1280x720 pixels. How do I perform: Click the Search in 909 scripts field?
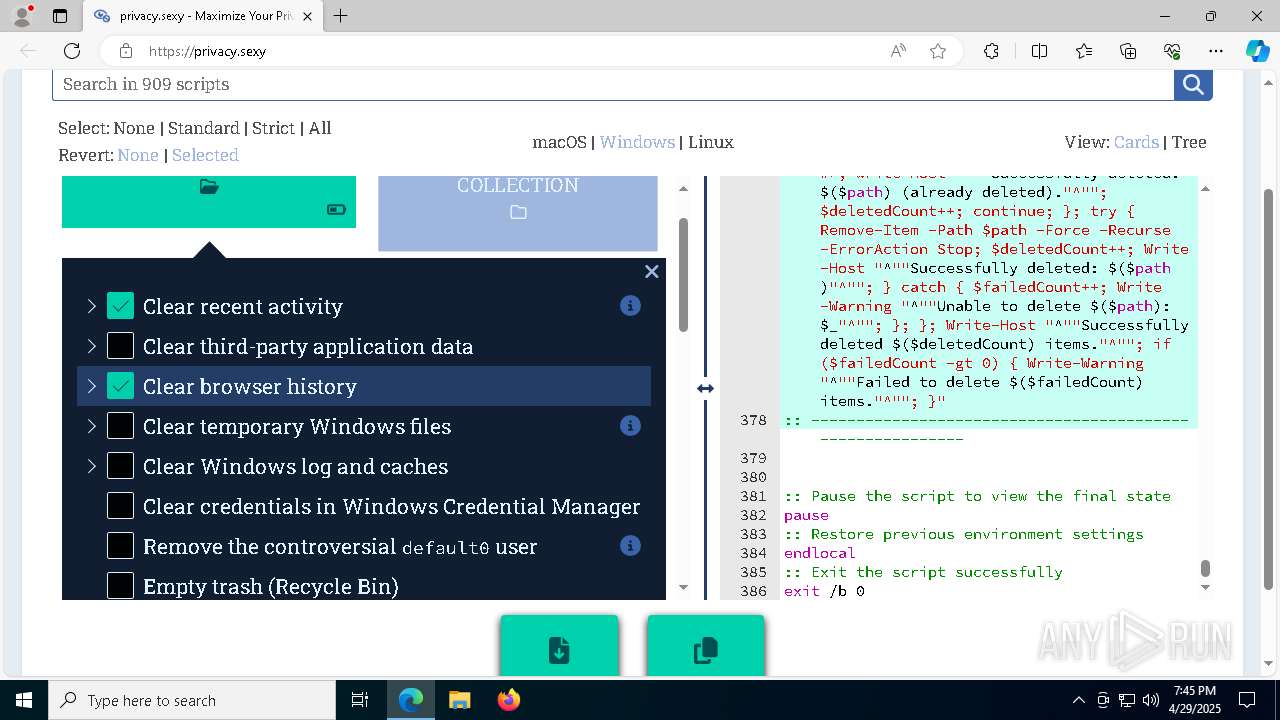[613, 84]
